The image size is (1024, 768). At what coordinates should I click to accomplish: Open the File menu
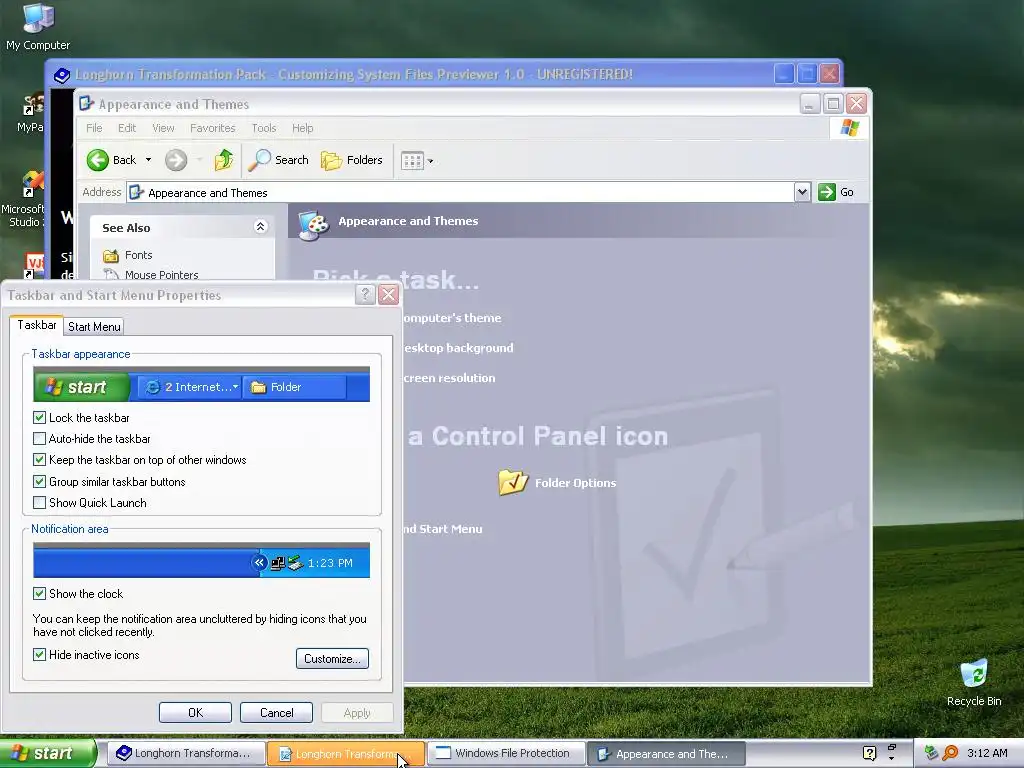[94, 128]
